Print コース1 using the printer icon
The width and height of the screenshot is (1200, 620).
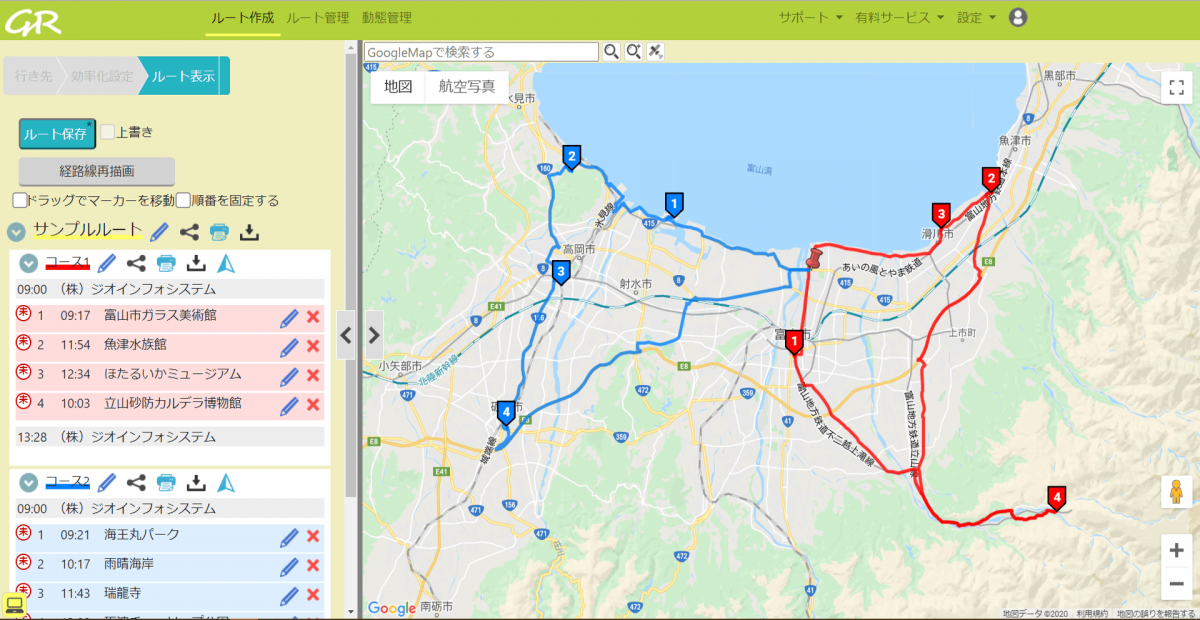click(x=166, y=263)
